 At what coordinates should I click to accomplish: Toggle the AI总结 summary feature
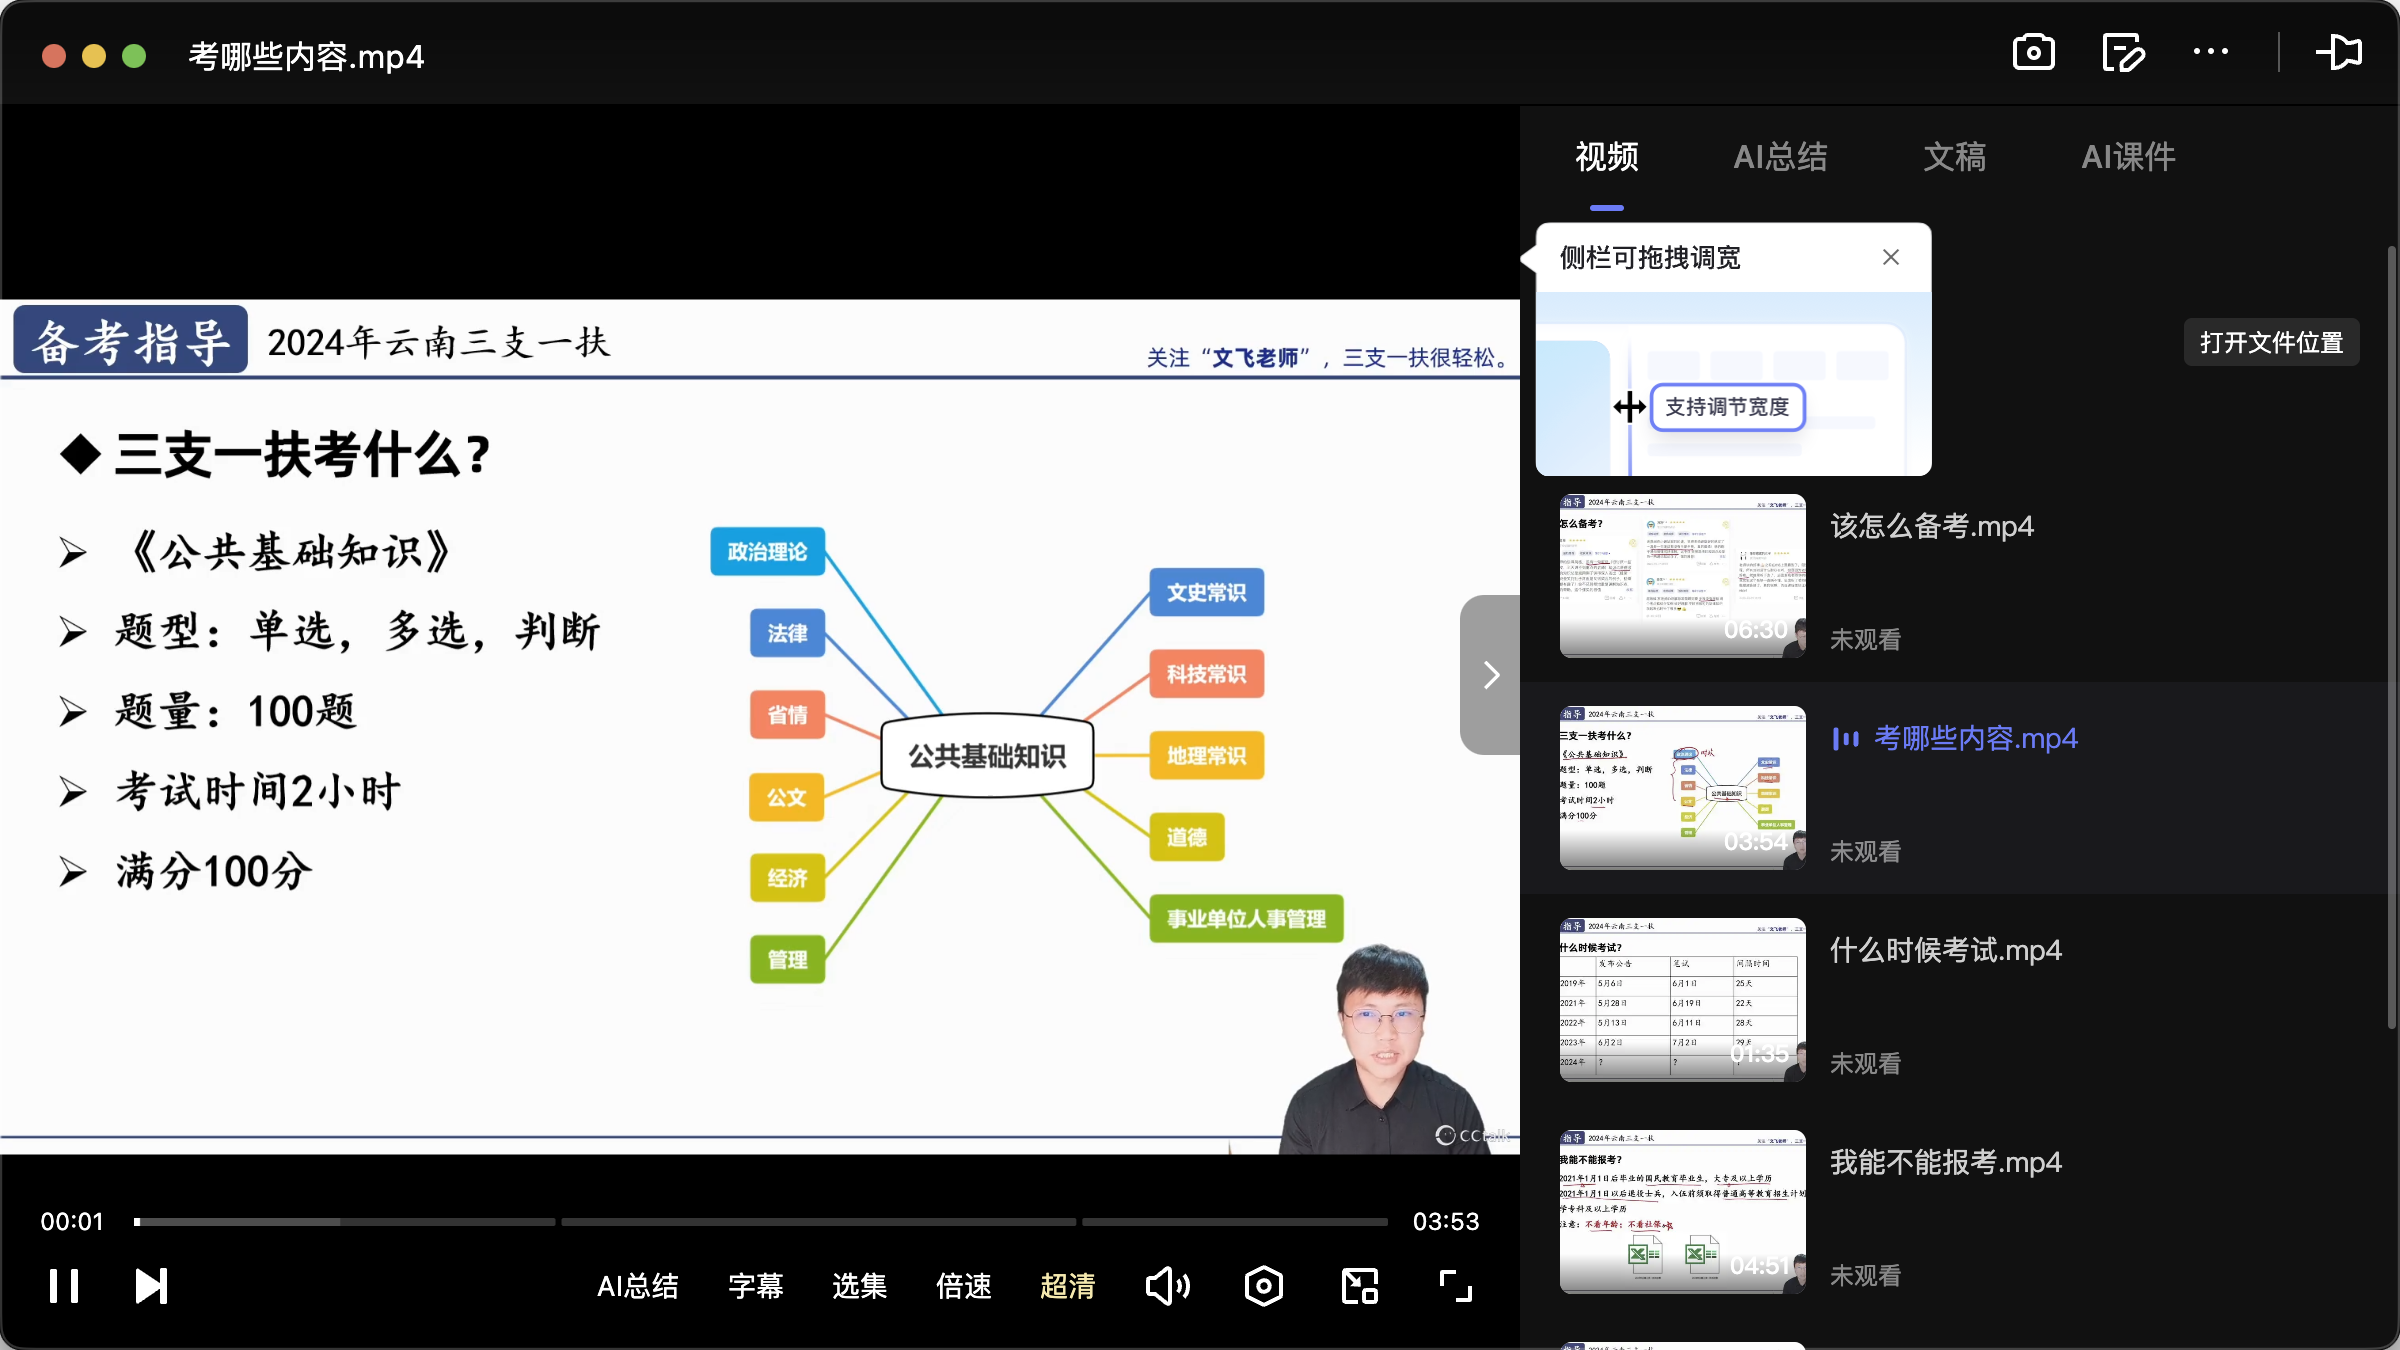pos(637,1286)
